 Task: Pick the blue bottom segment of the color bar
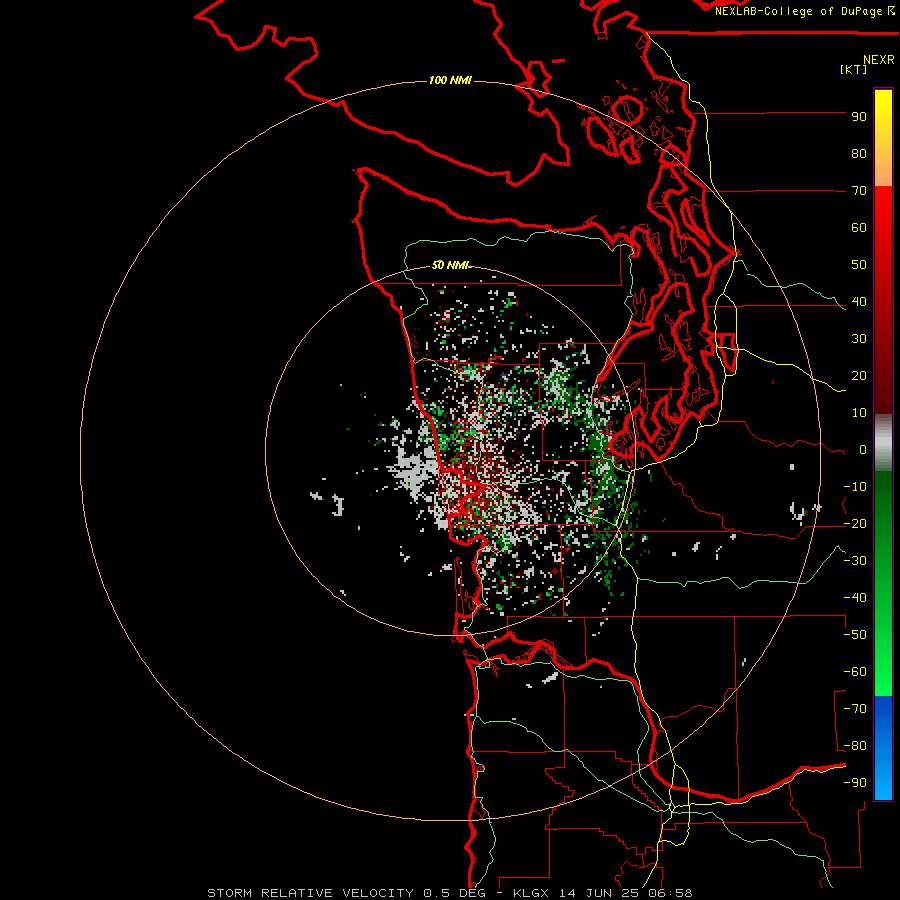tap(883, 748)
